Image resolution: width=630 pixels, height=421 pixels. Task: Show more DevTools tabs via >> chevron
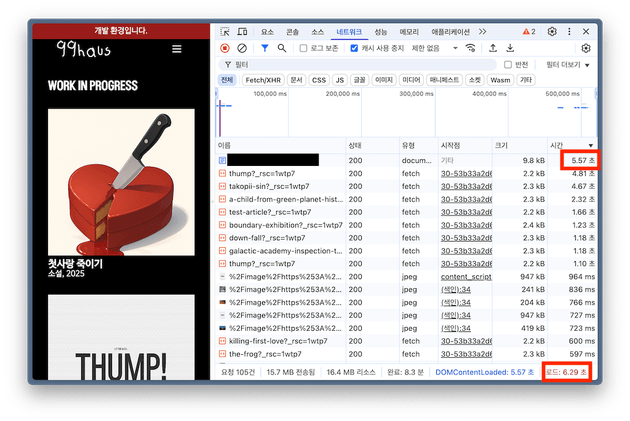482,32
